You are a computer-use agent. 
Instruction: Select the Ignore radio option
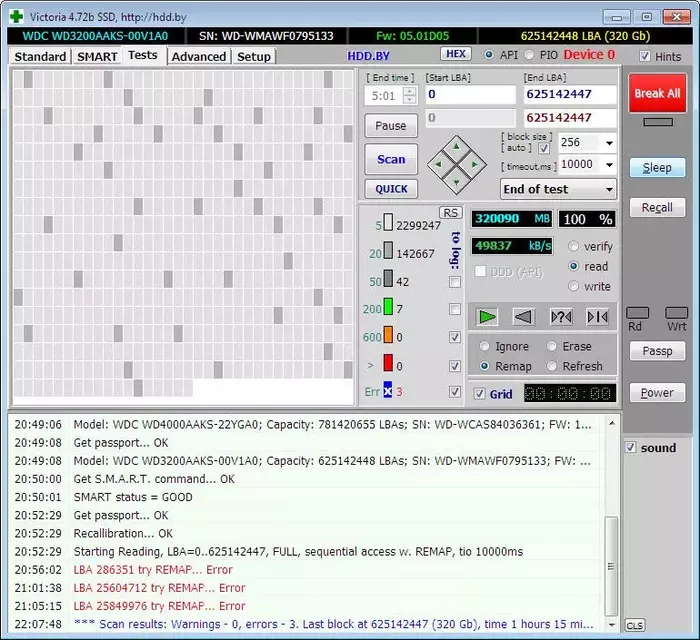pyautogui.click(x=484, y=346)
